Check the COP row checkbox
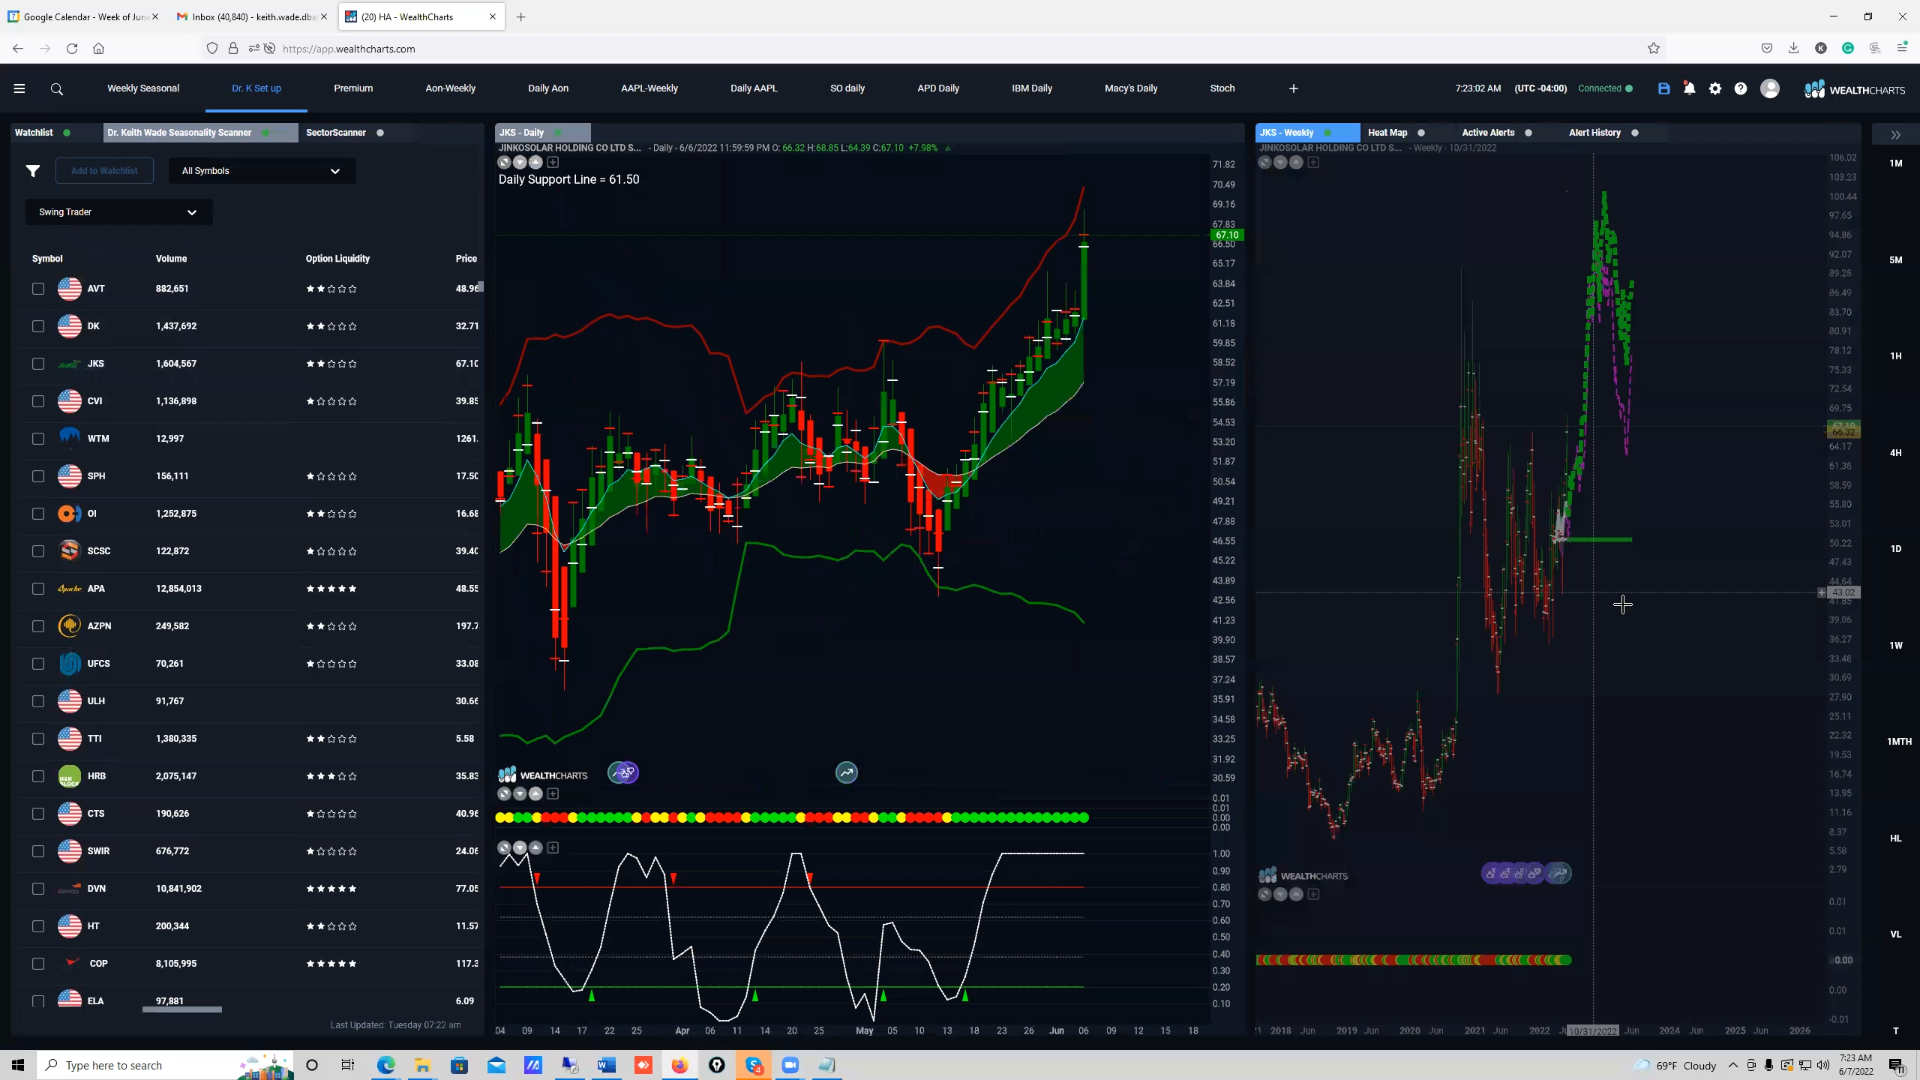The width and height of the screenshot is (1920, 1080). click(x=38, y=964)
